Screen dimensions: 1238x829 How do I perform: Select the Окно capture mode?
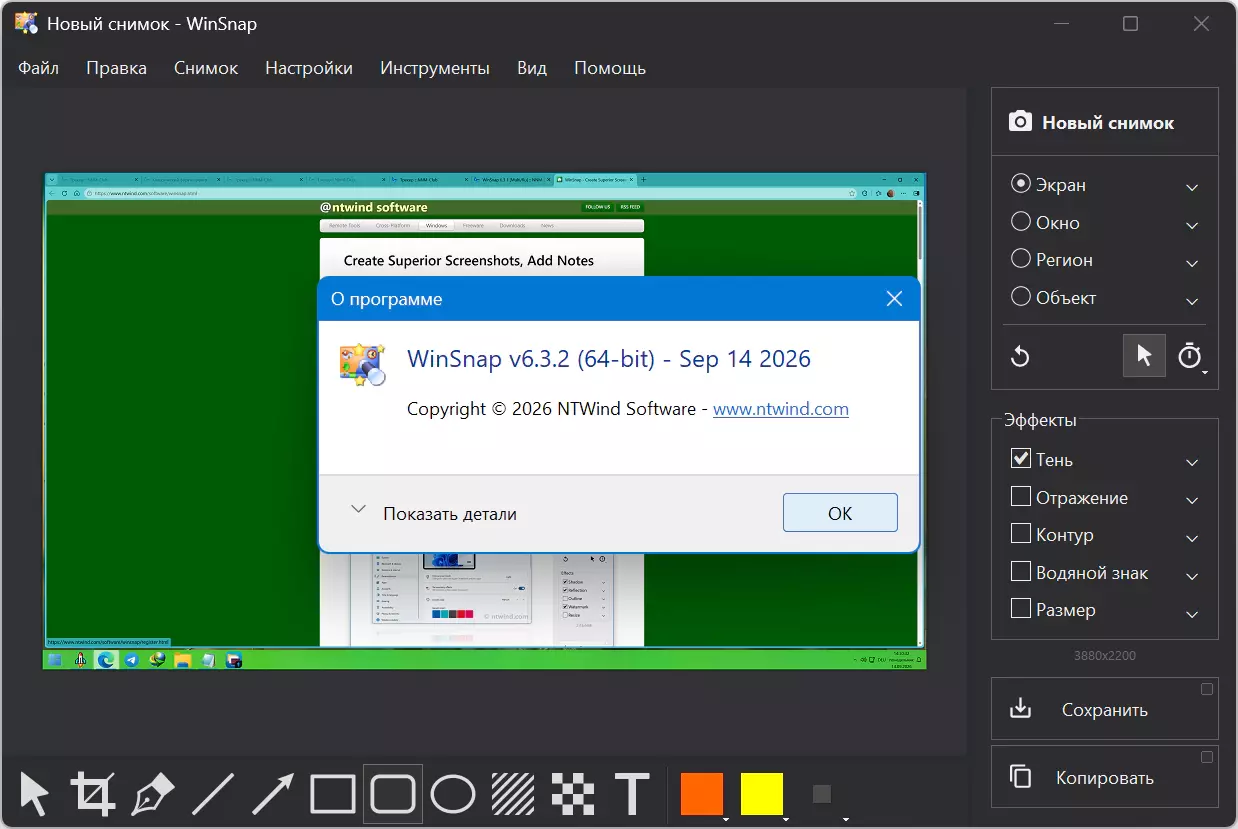point(1021,221)
